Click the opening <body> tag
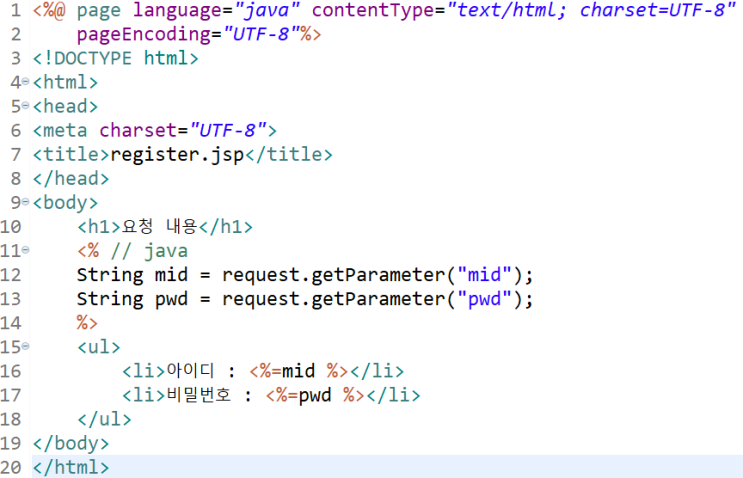Image resolution: width=743 pixels, height=478 pixels. (x=65, y=203)
